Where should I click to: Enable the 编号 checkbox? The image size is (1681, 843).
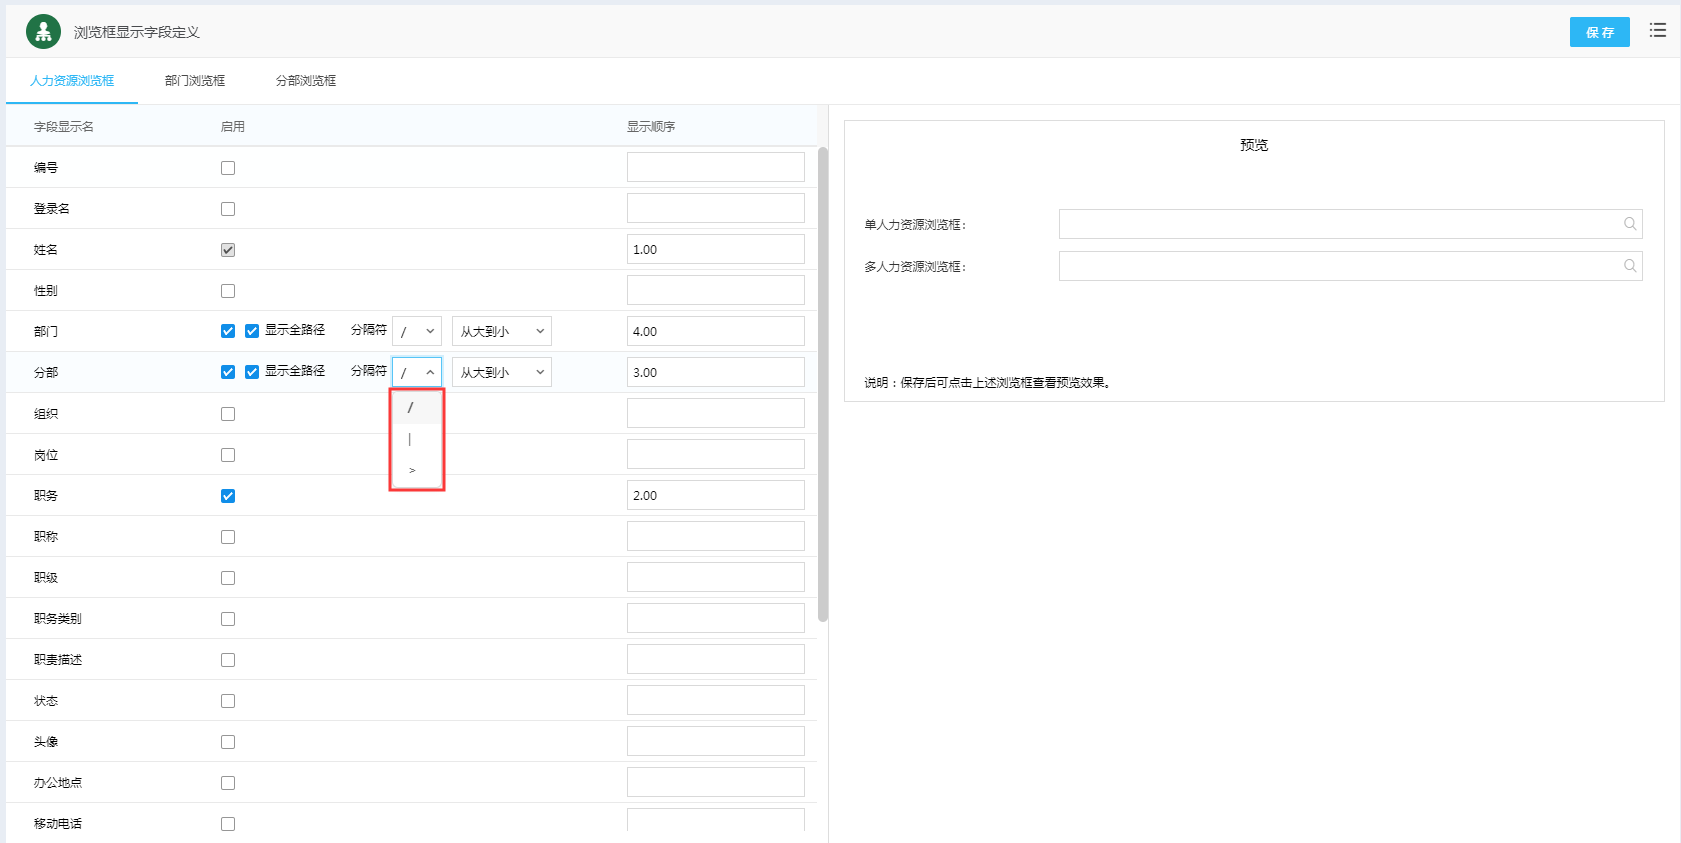228,168
